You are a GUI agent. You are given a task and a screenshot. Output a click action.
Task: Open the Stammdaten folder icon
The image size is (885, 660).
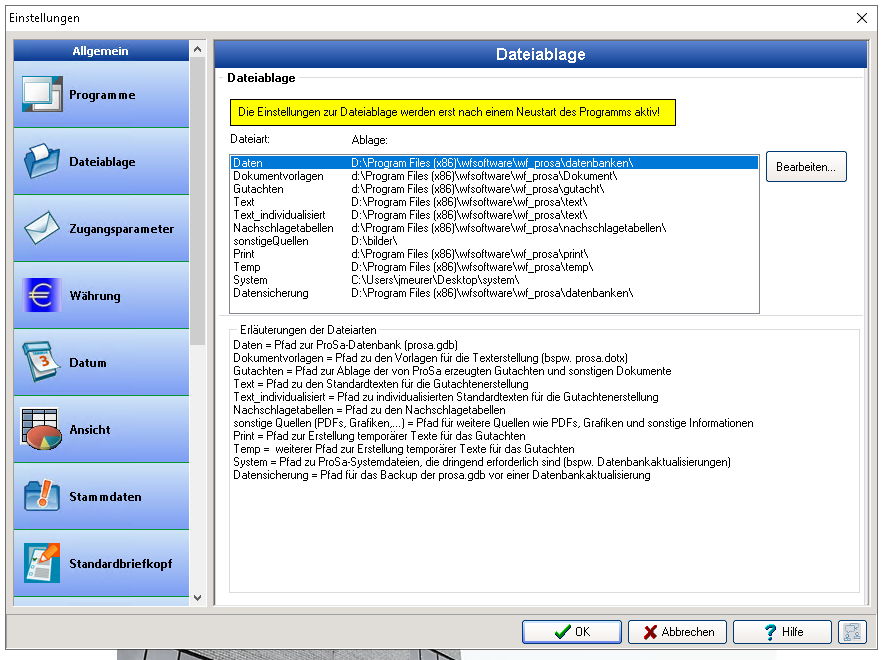(42, 496)
